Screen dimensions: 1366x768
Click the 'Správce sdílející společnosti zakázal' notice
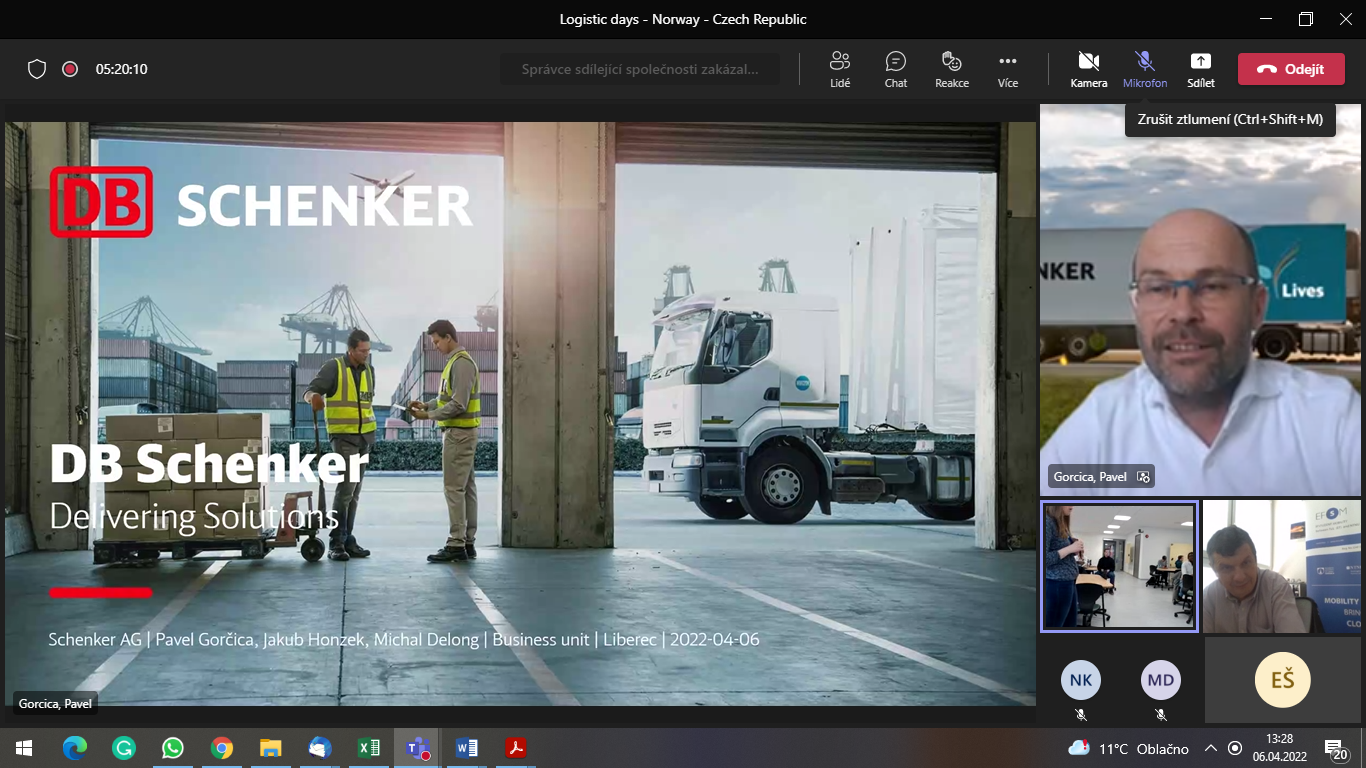click(x=640, y=69)
